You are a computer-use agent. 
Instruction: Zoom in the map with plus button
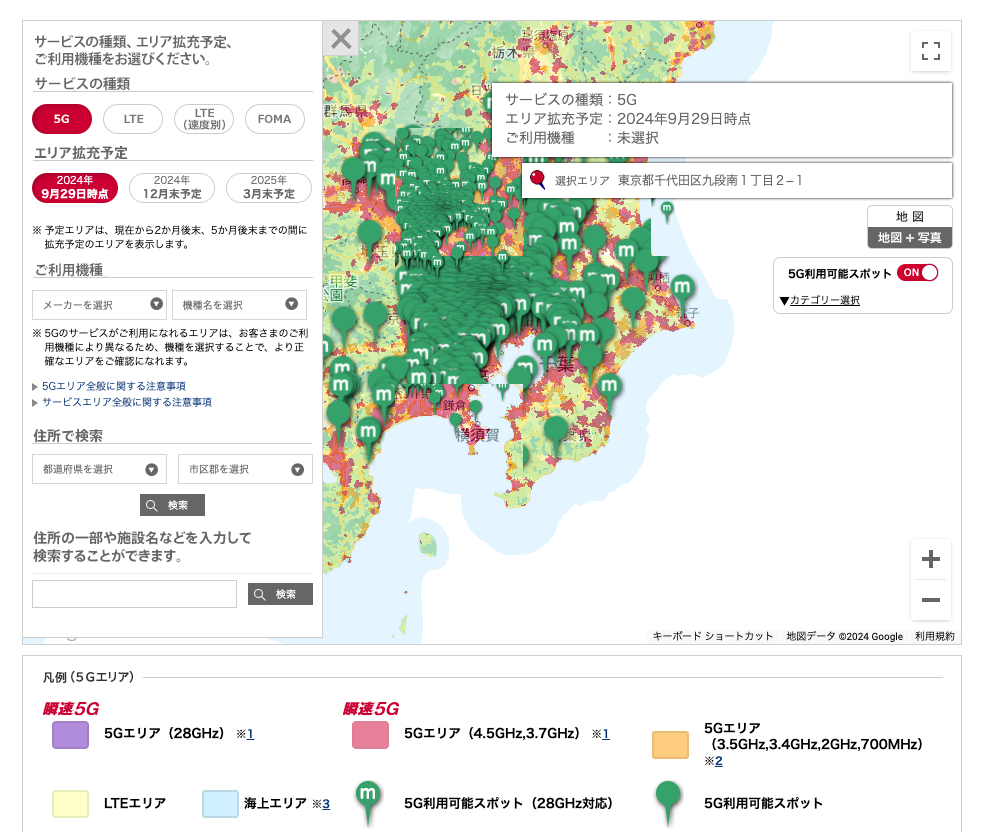click(931, 559)
